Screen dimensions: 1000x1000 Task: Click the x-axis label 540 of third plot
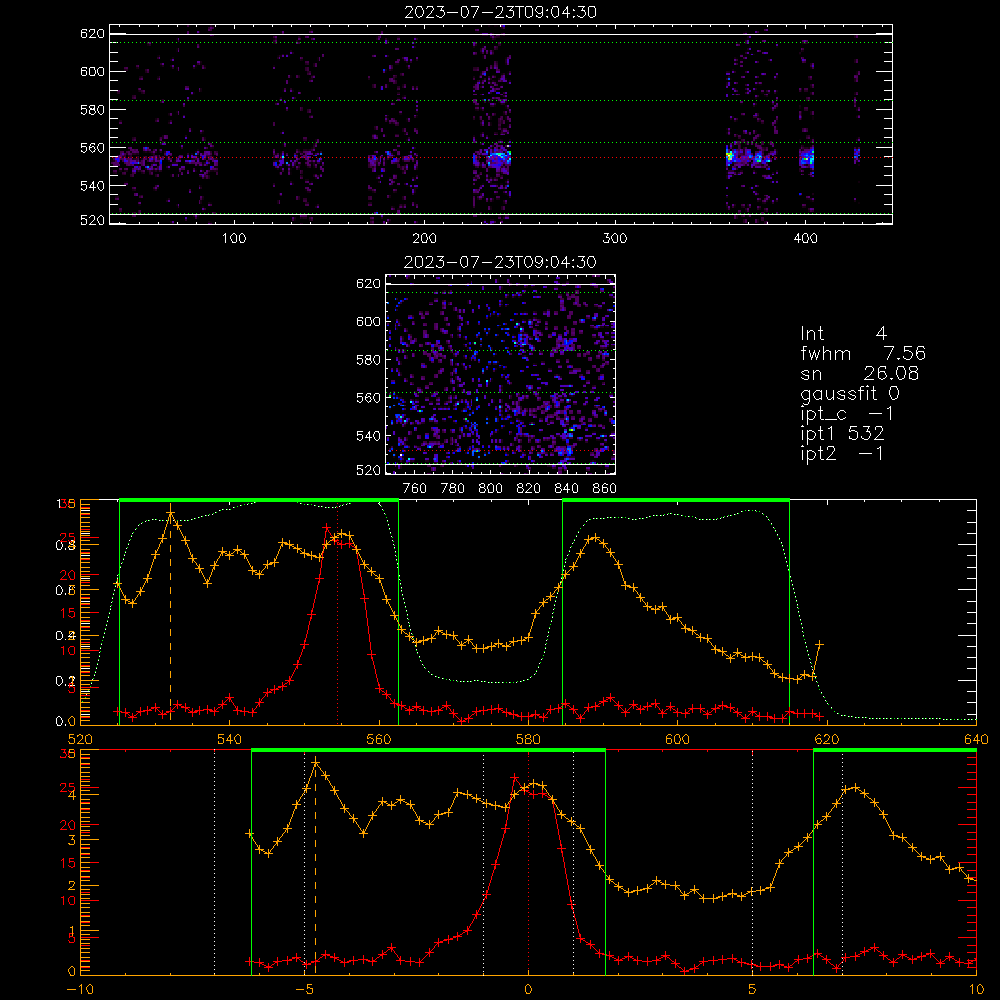[229, 739]
